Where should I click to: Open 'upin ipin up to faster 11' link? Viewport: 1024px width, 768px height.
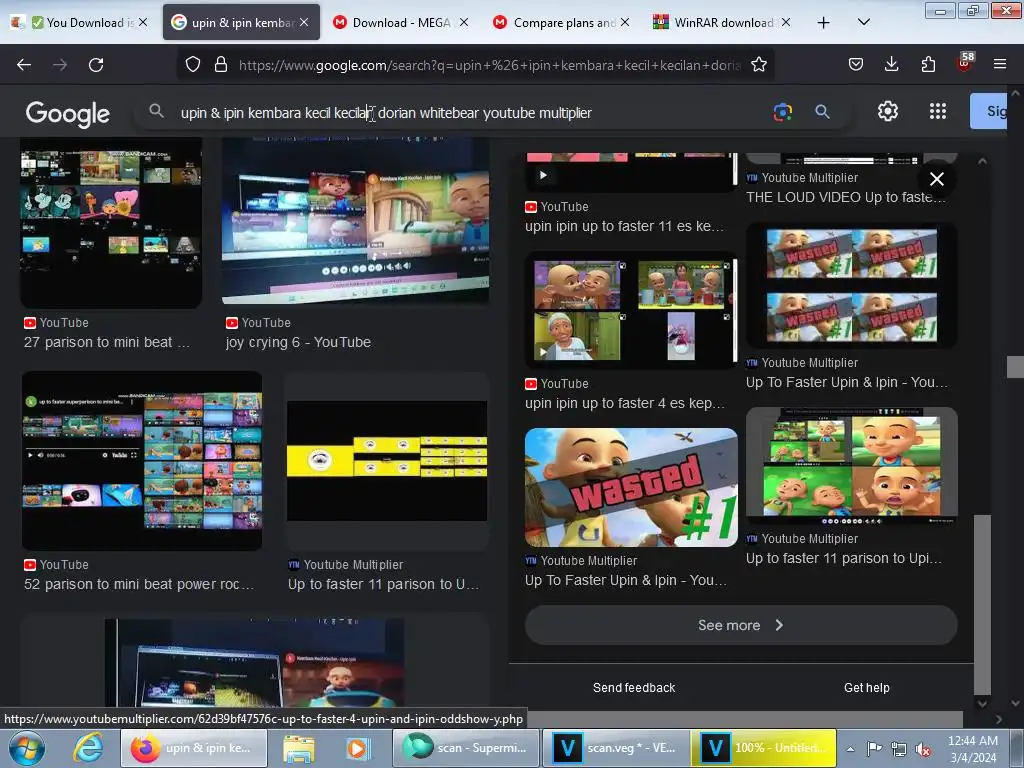click(624, 226)
